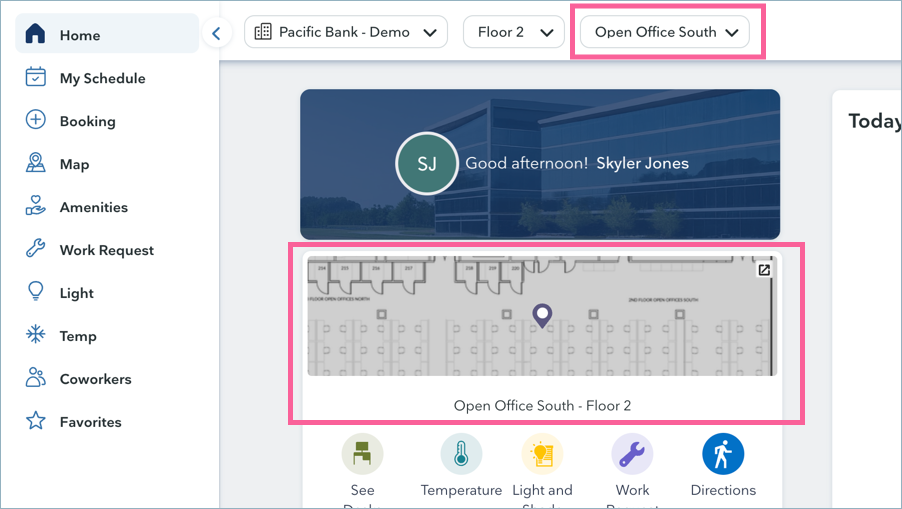Click the See Desks desk icon
The height and width of the screenshot is (509, 902).
[362, 454]
